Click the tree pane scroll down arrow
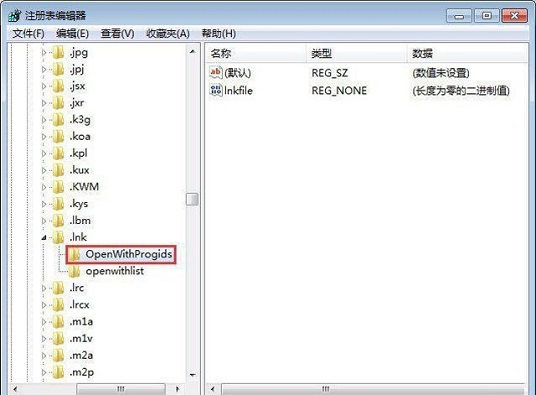The image size is (536, 395). coord(192,375)
